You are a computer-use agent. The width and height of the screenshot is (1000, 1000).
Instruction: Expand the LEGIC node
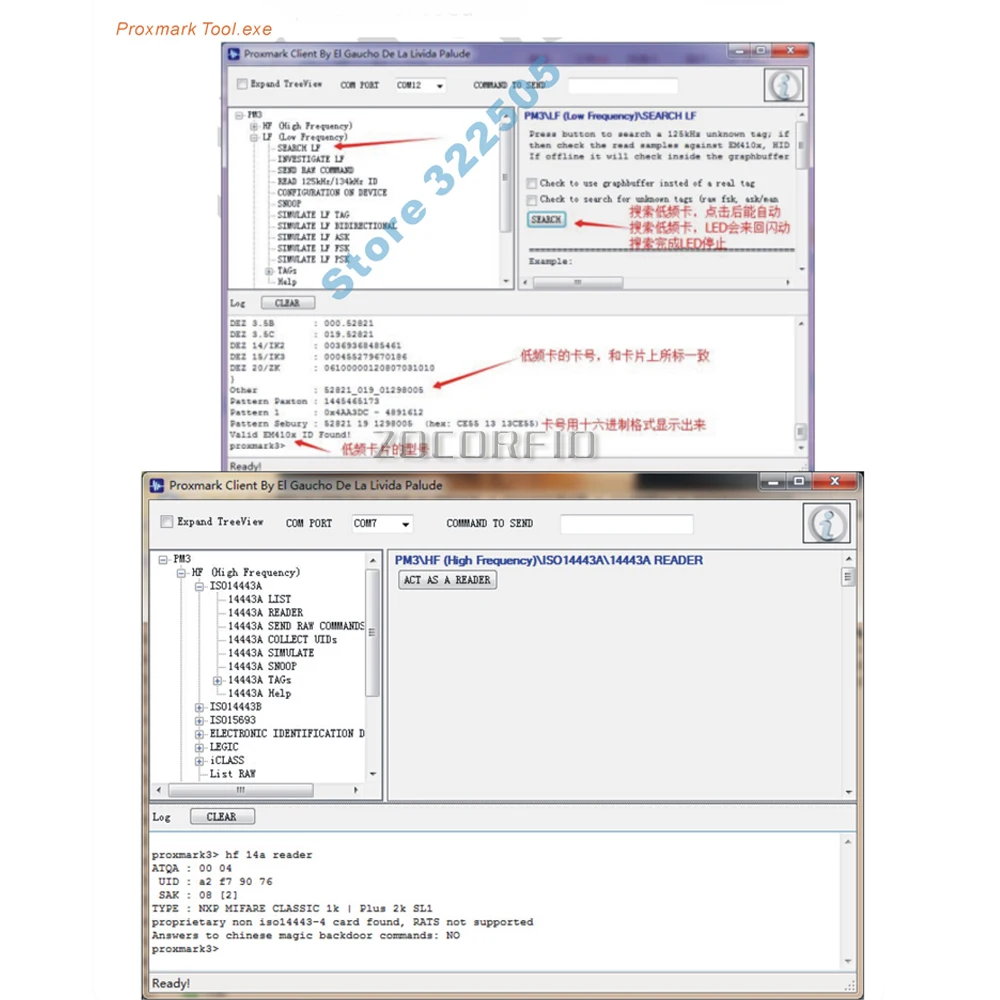coord(200,747)
